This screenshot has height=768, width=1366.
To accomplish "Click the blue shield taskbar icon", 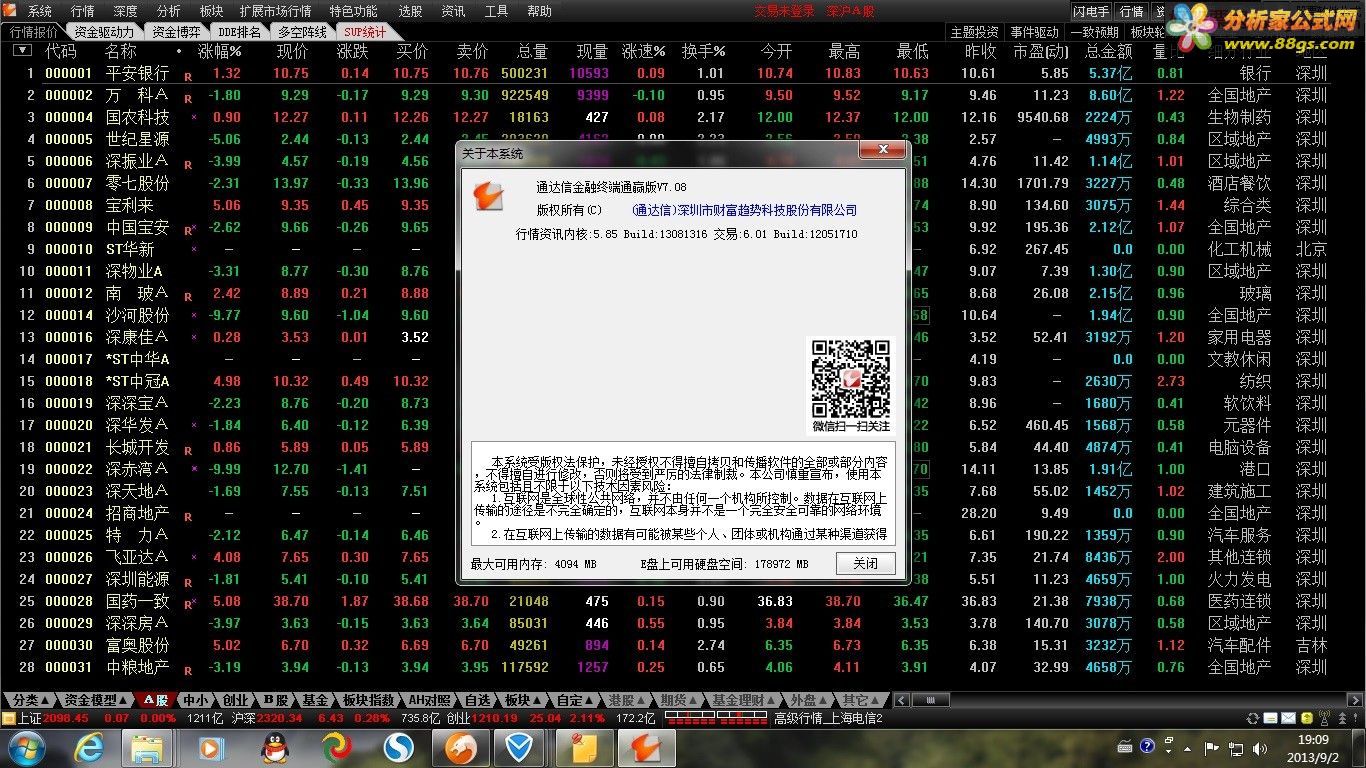I will click(x=520, y=747).
